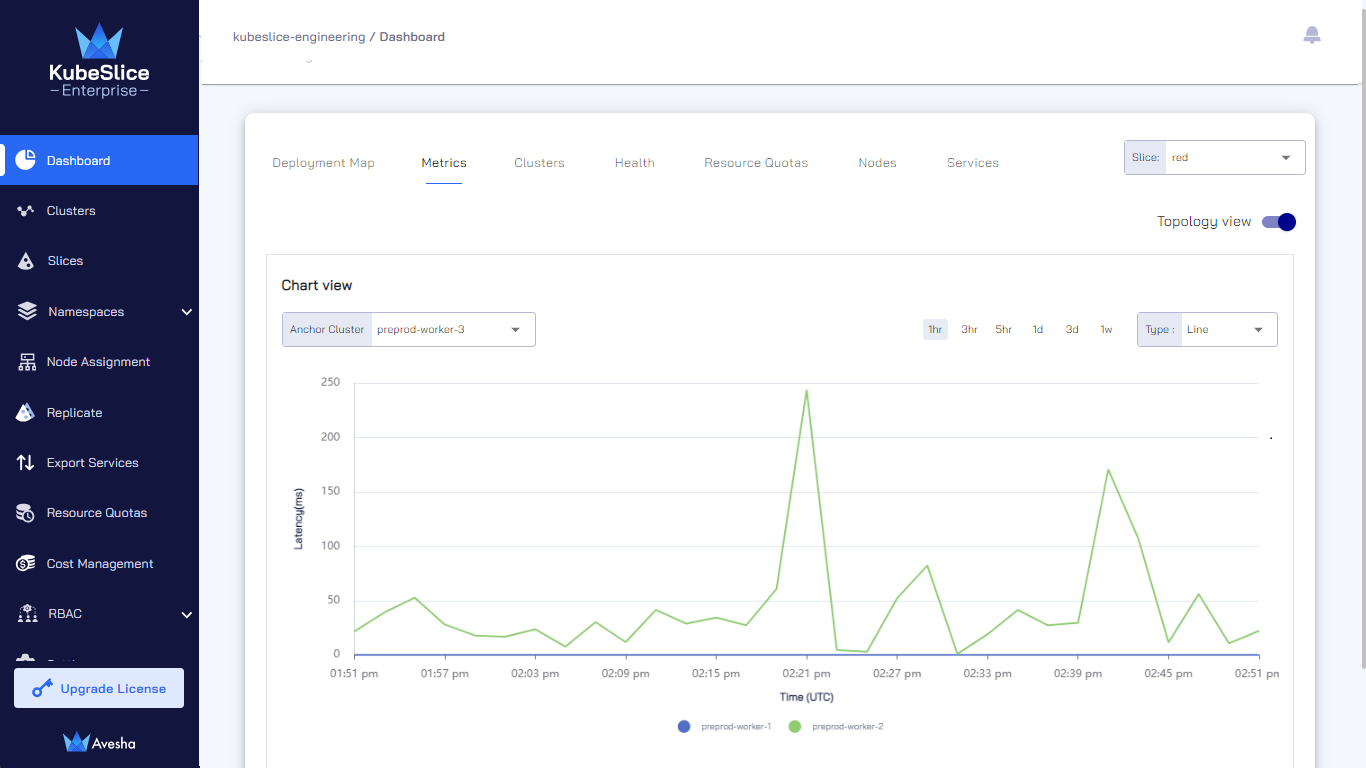Click the key icon on Upgrade License
The height and width of the screenshot is (768, 1366).
(42, 688)
